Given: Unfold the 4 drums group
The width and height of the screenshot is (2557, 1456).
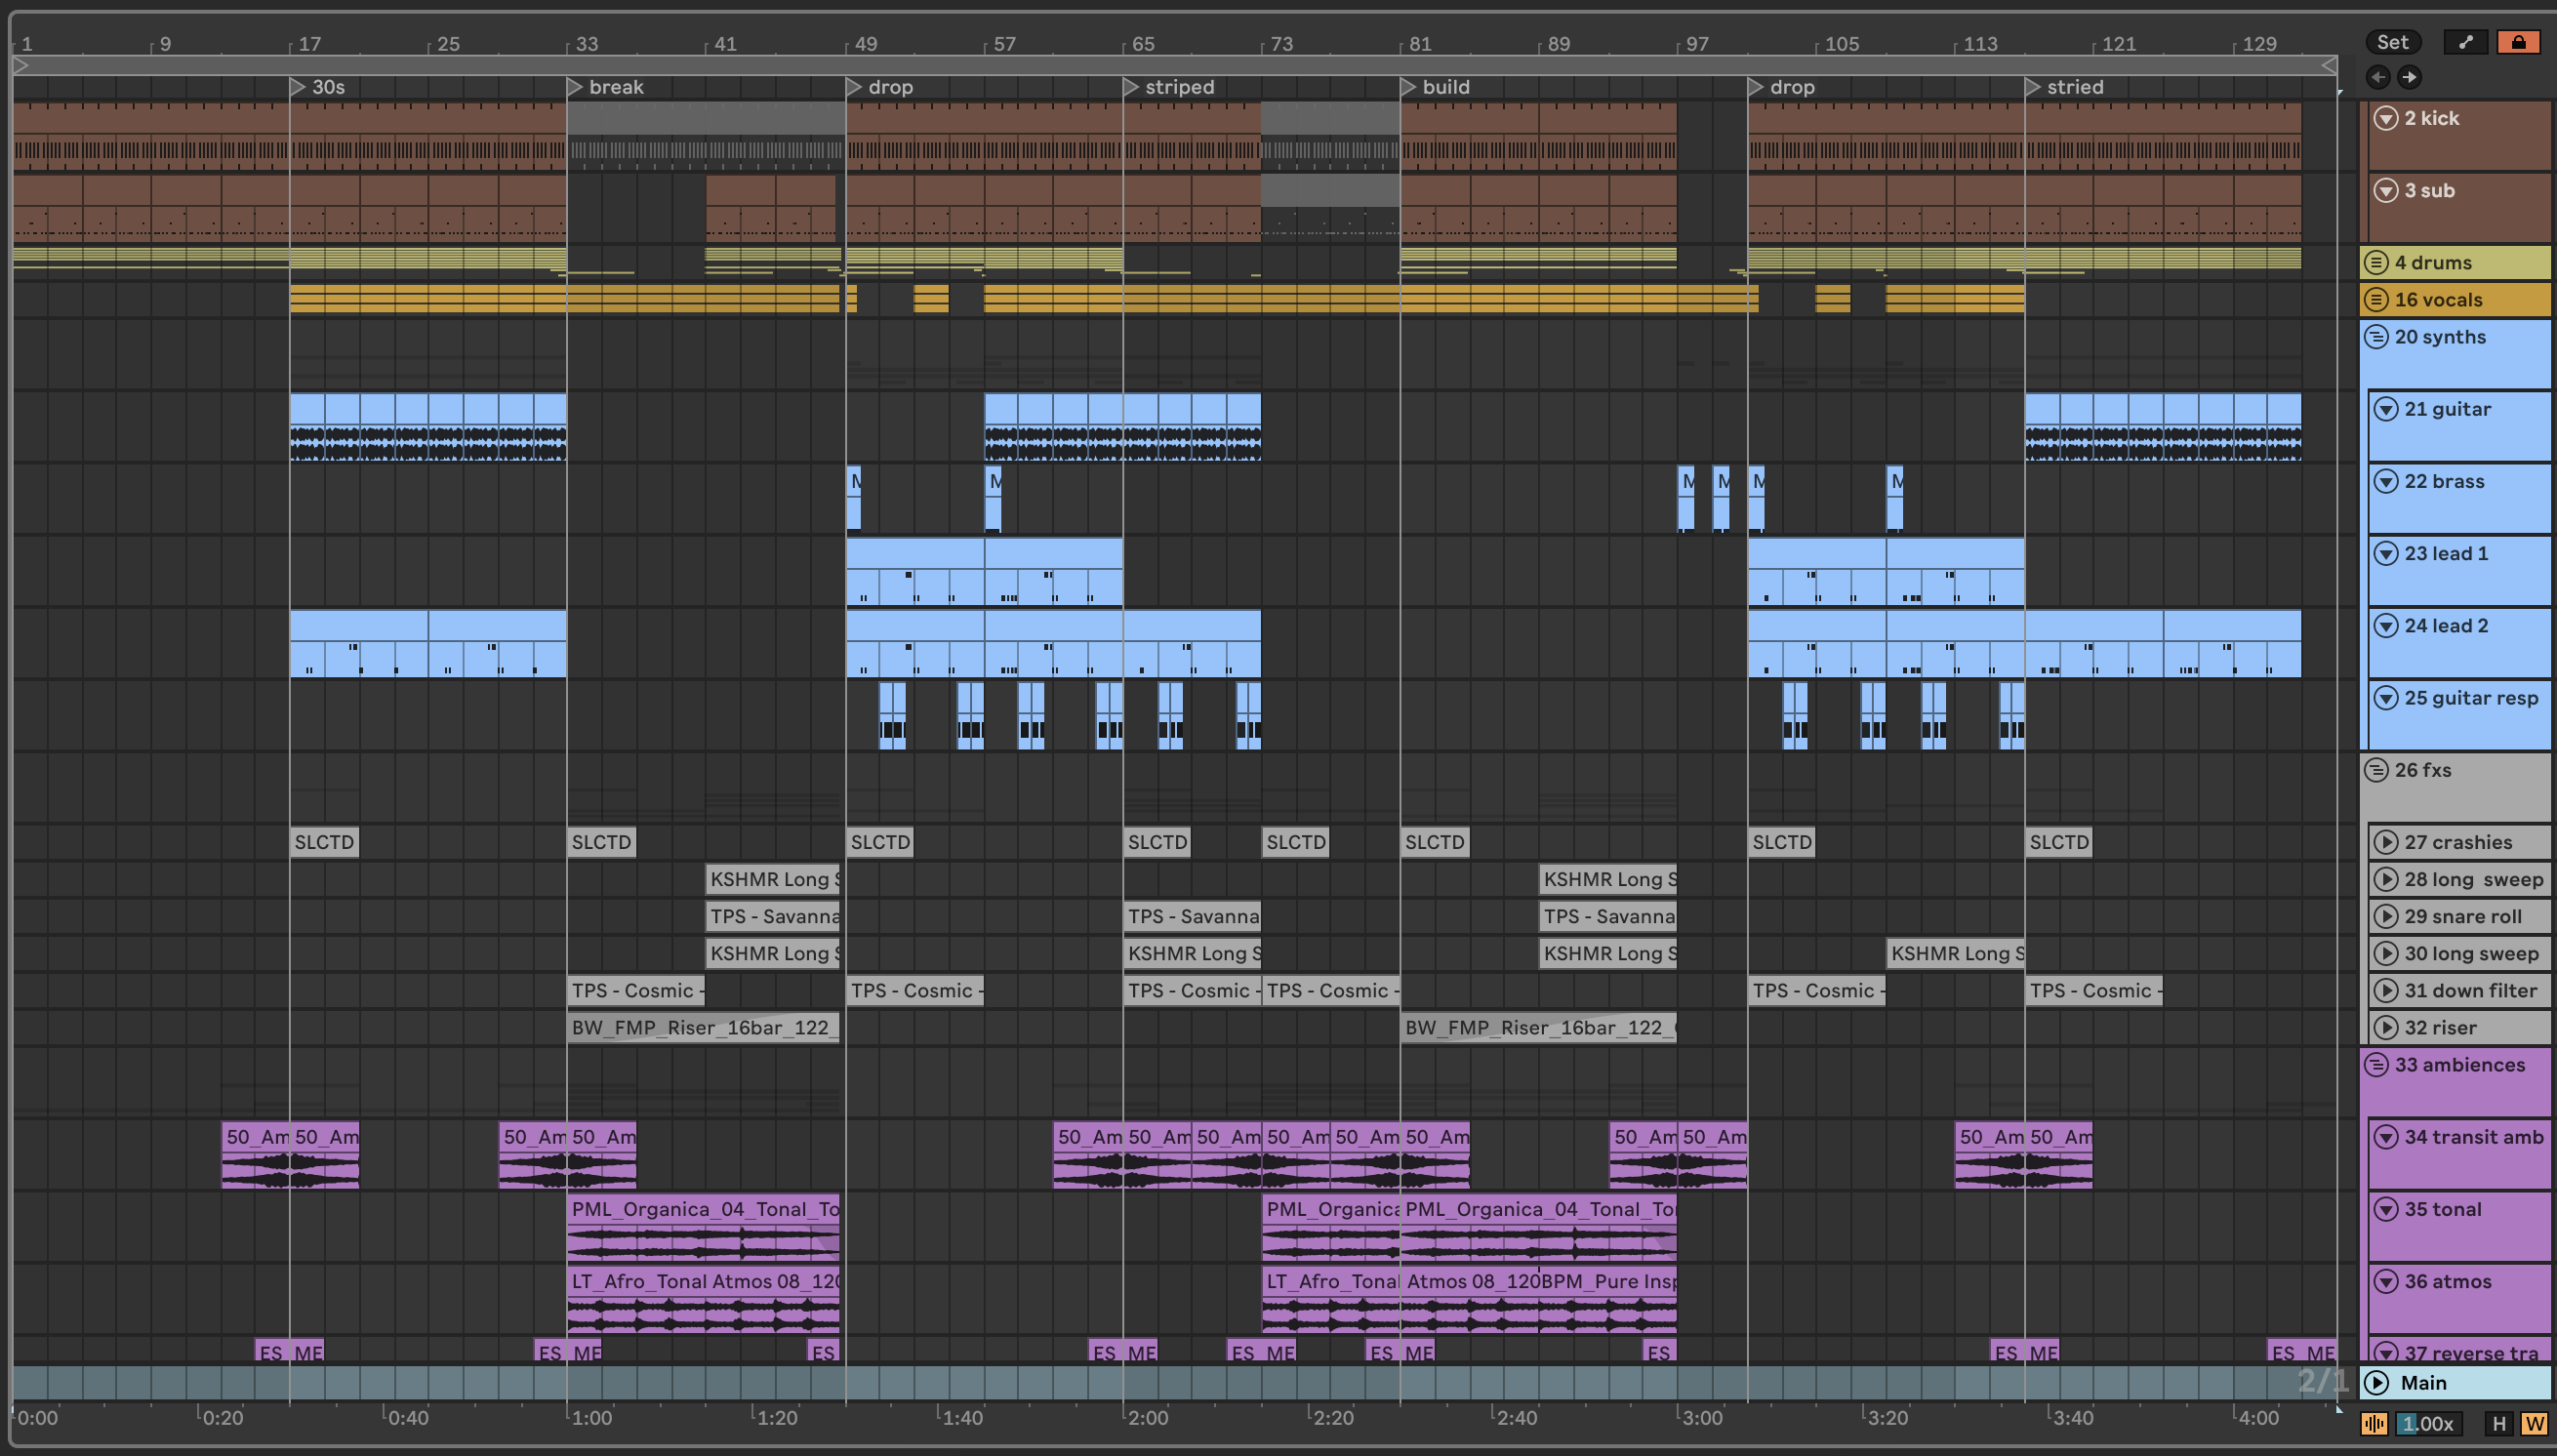Looking at the screenshot, I should point(2376,263).
